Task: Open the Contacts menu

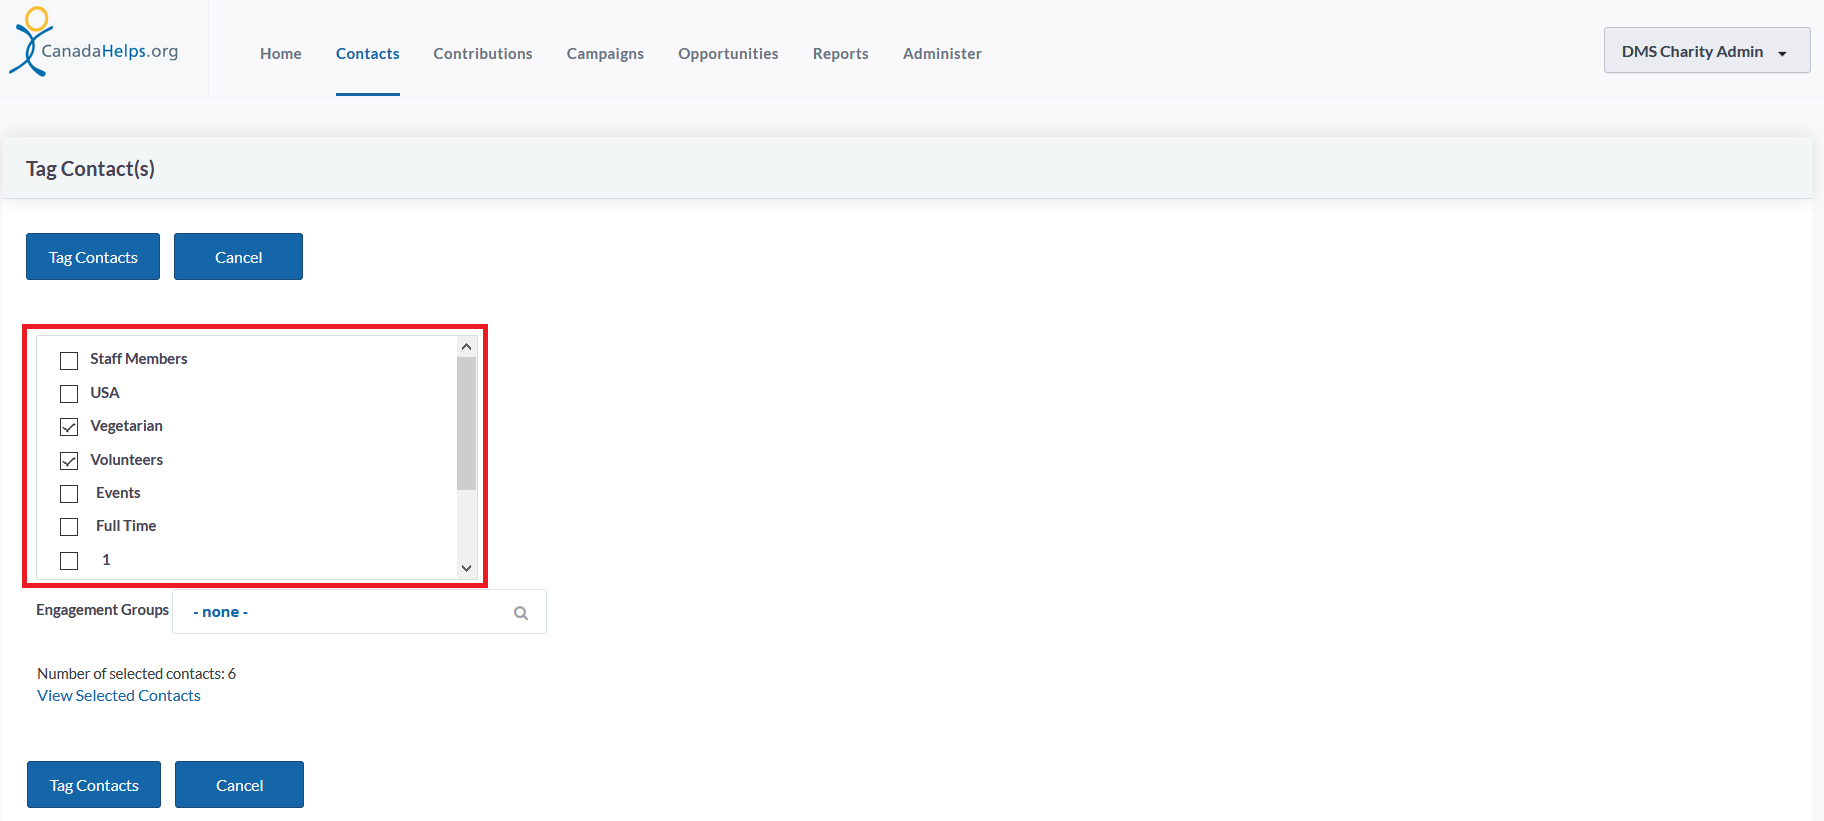Action: pos(368,54)
